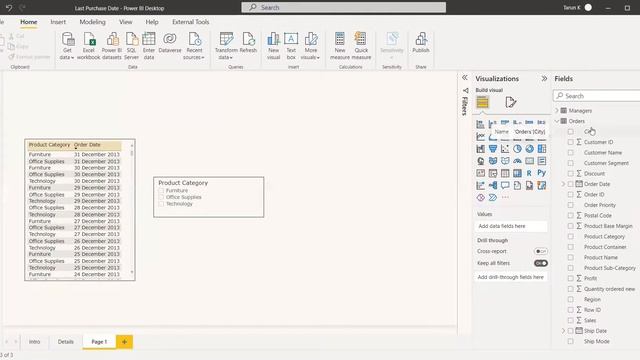Open the Help ribbon tab
The height and width of the screenshot is (360, 640).
point(152,22)
